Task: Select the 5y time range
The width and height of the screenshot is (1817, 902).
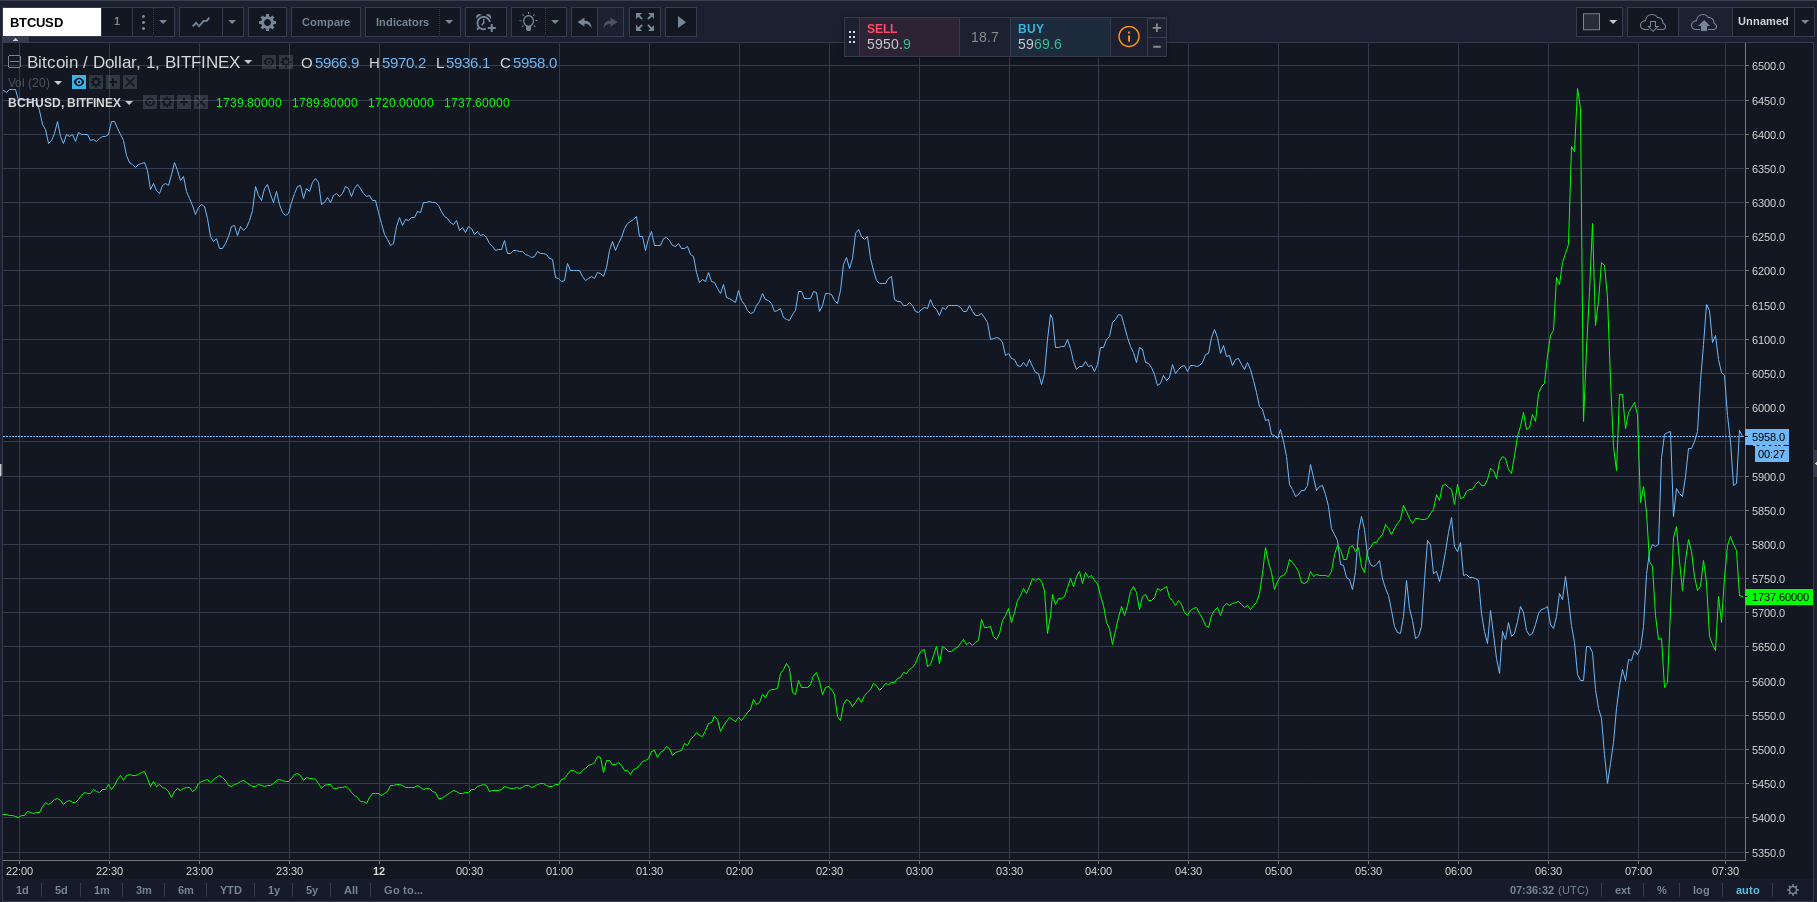Action: coord(312,890)
